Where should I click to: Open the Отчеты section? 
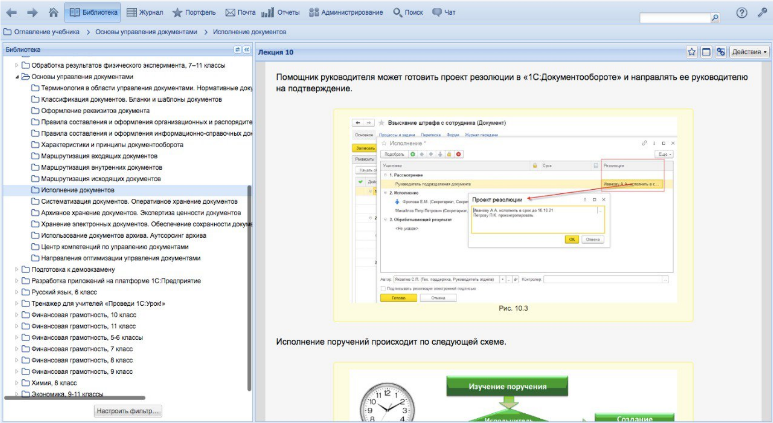coord(280,12)
